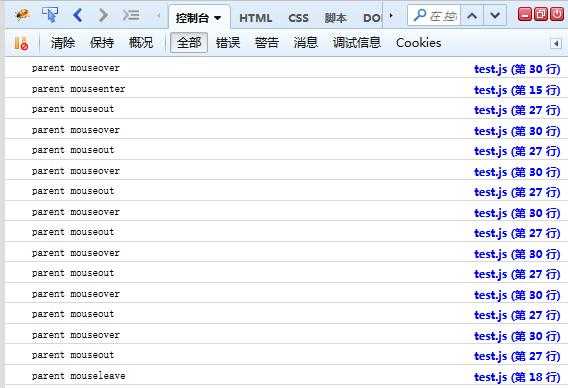
Task: Switch to the 脚本 tab
Action: click(335, 18)
